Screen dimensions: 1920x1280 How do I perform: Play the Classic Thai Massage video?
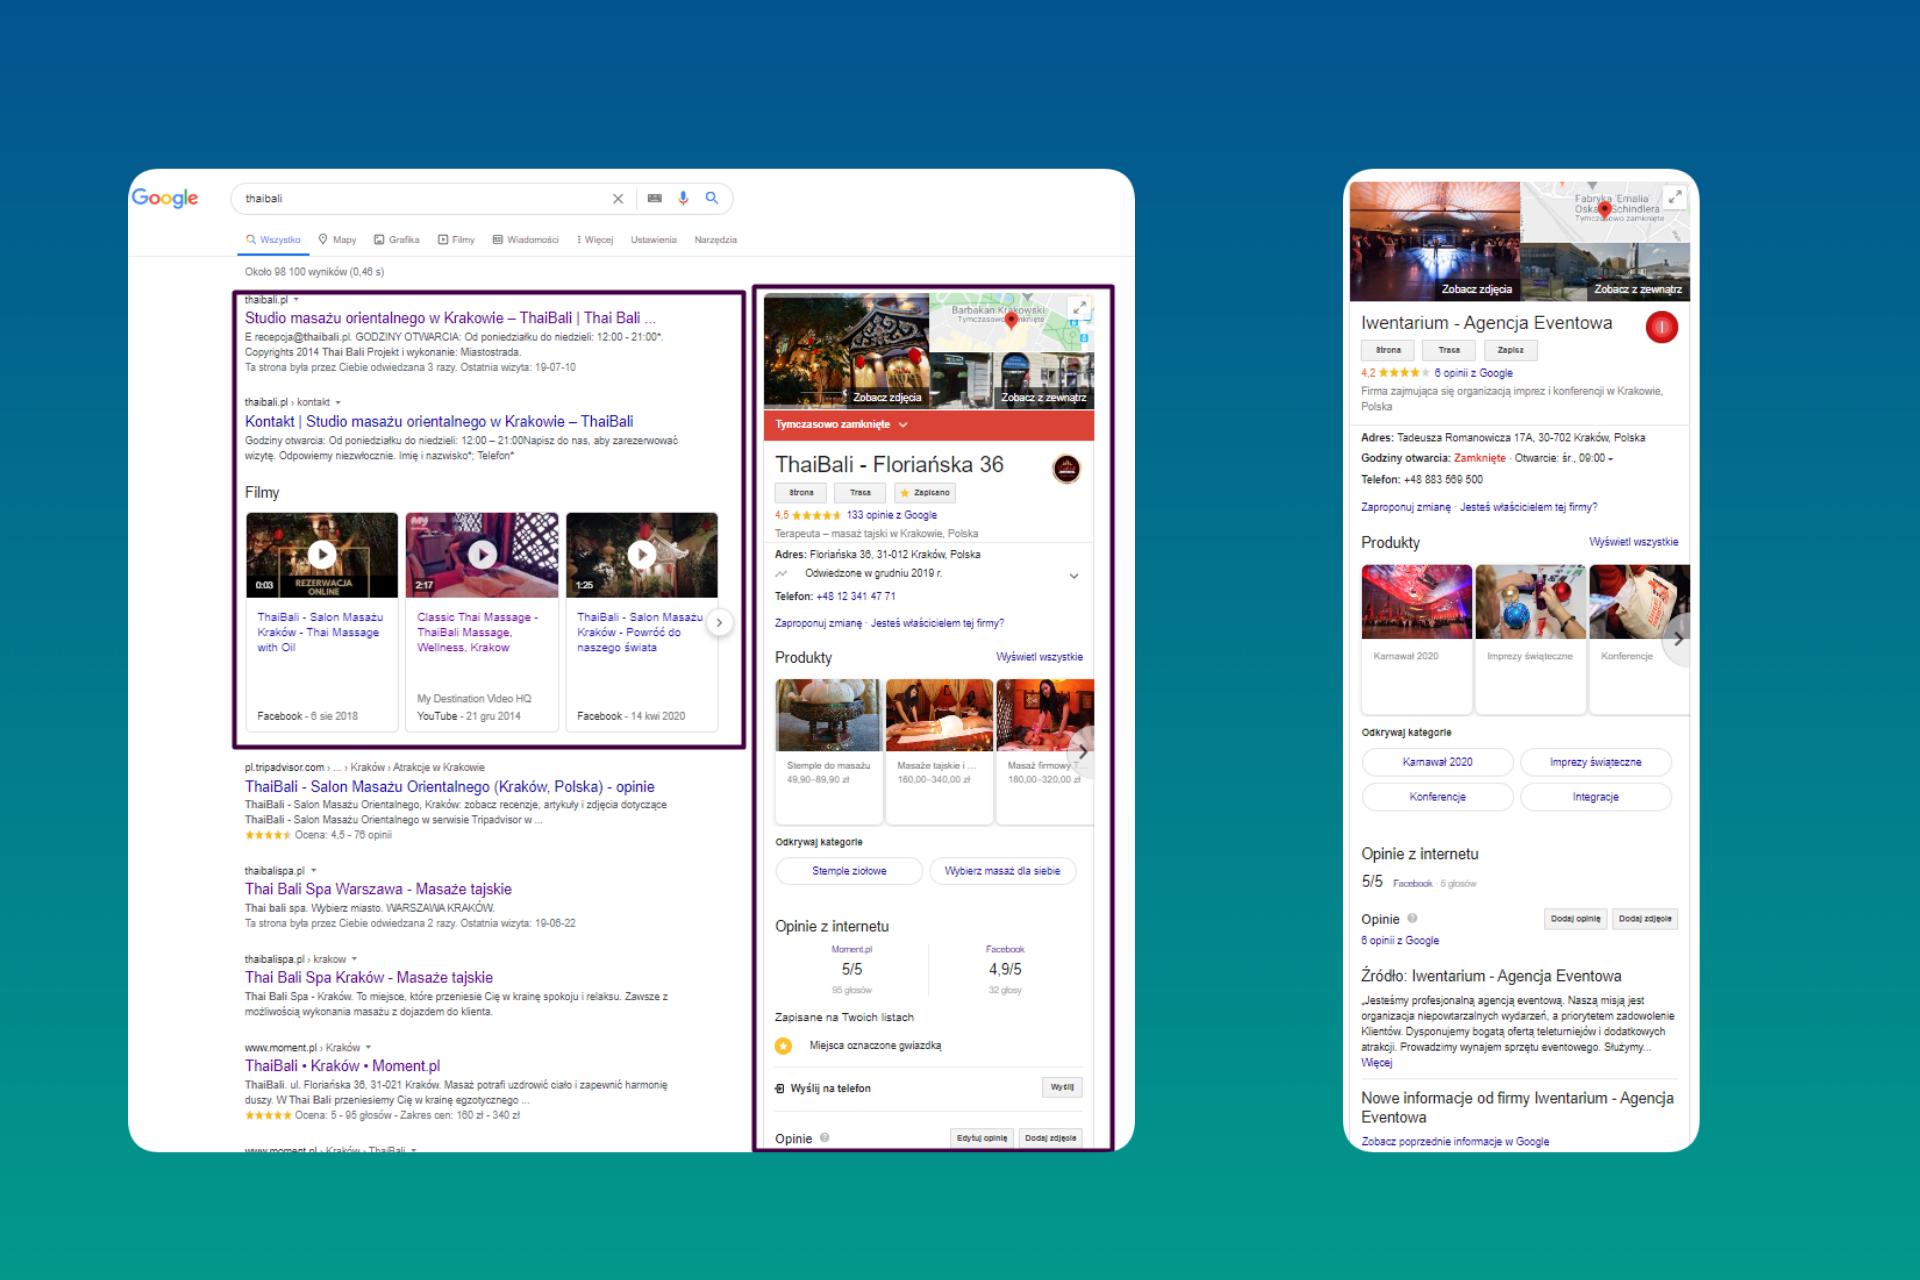pos(482,554)
